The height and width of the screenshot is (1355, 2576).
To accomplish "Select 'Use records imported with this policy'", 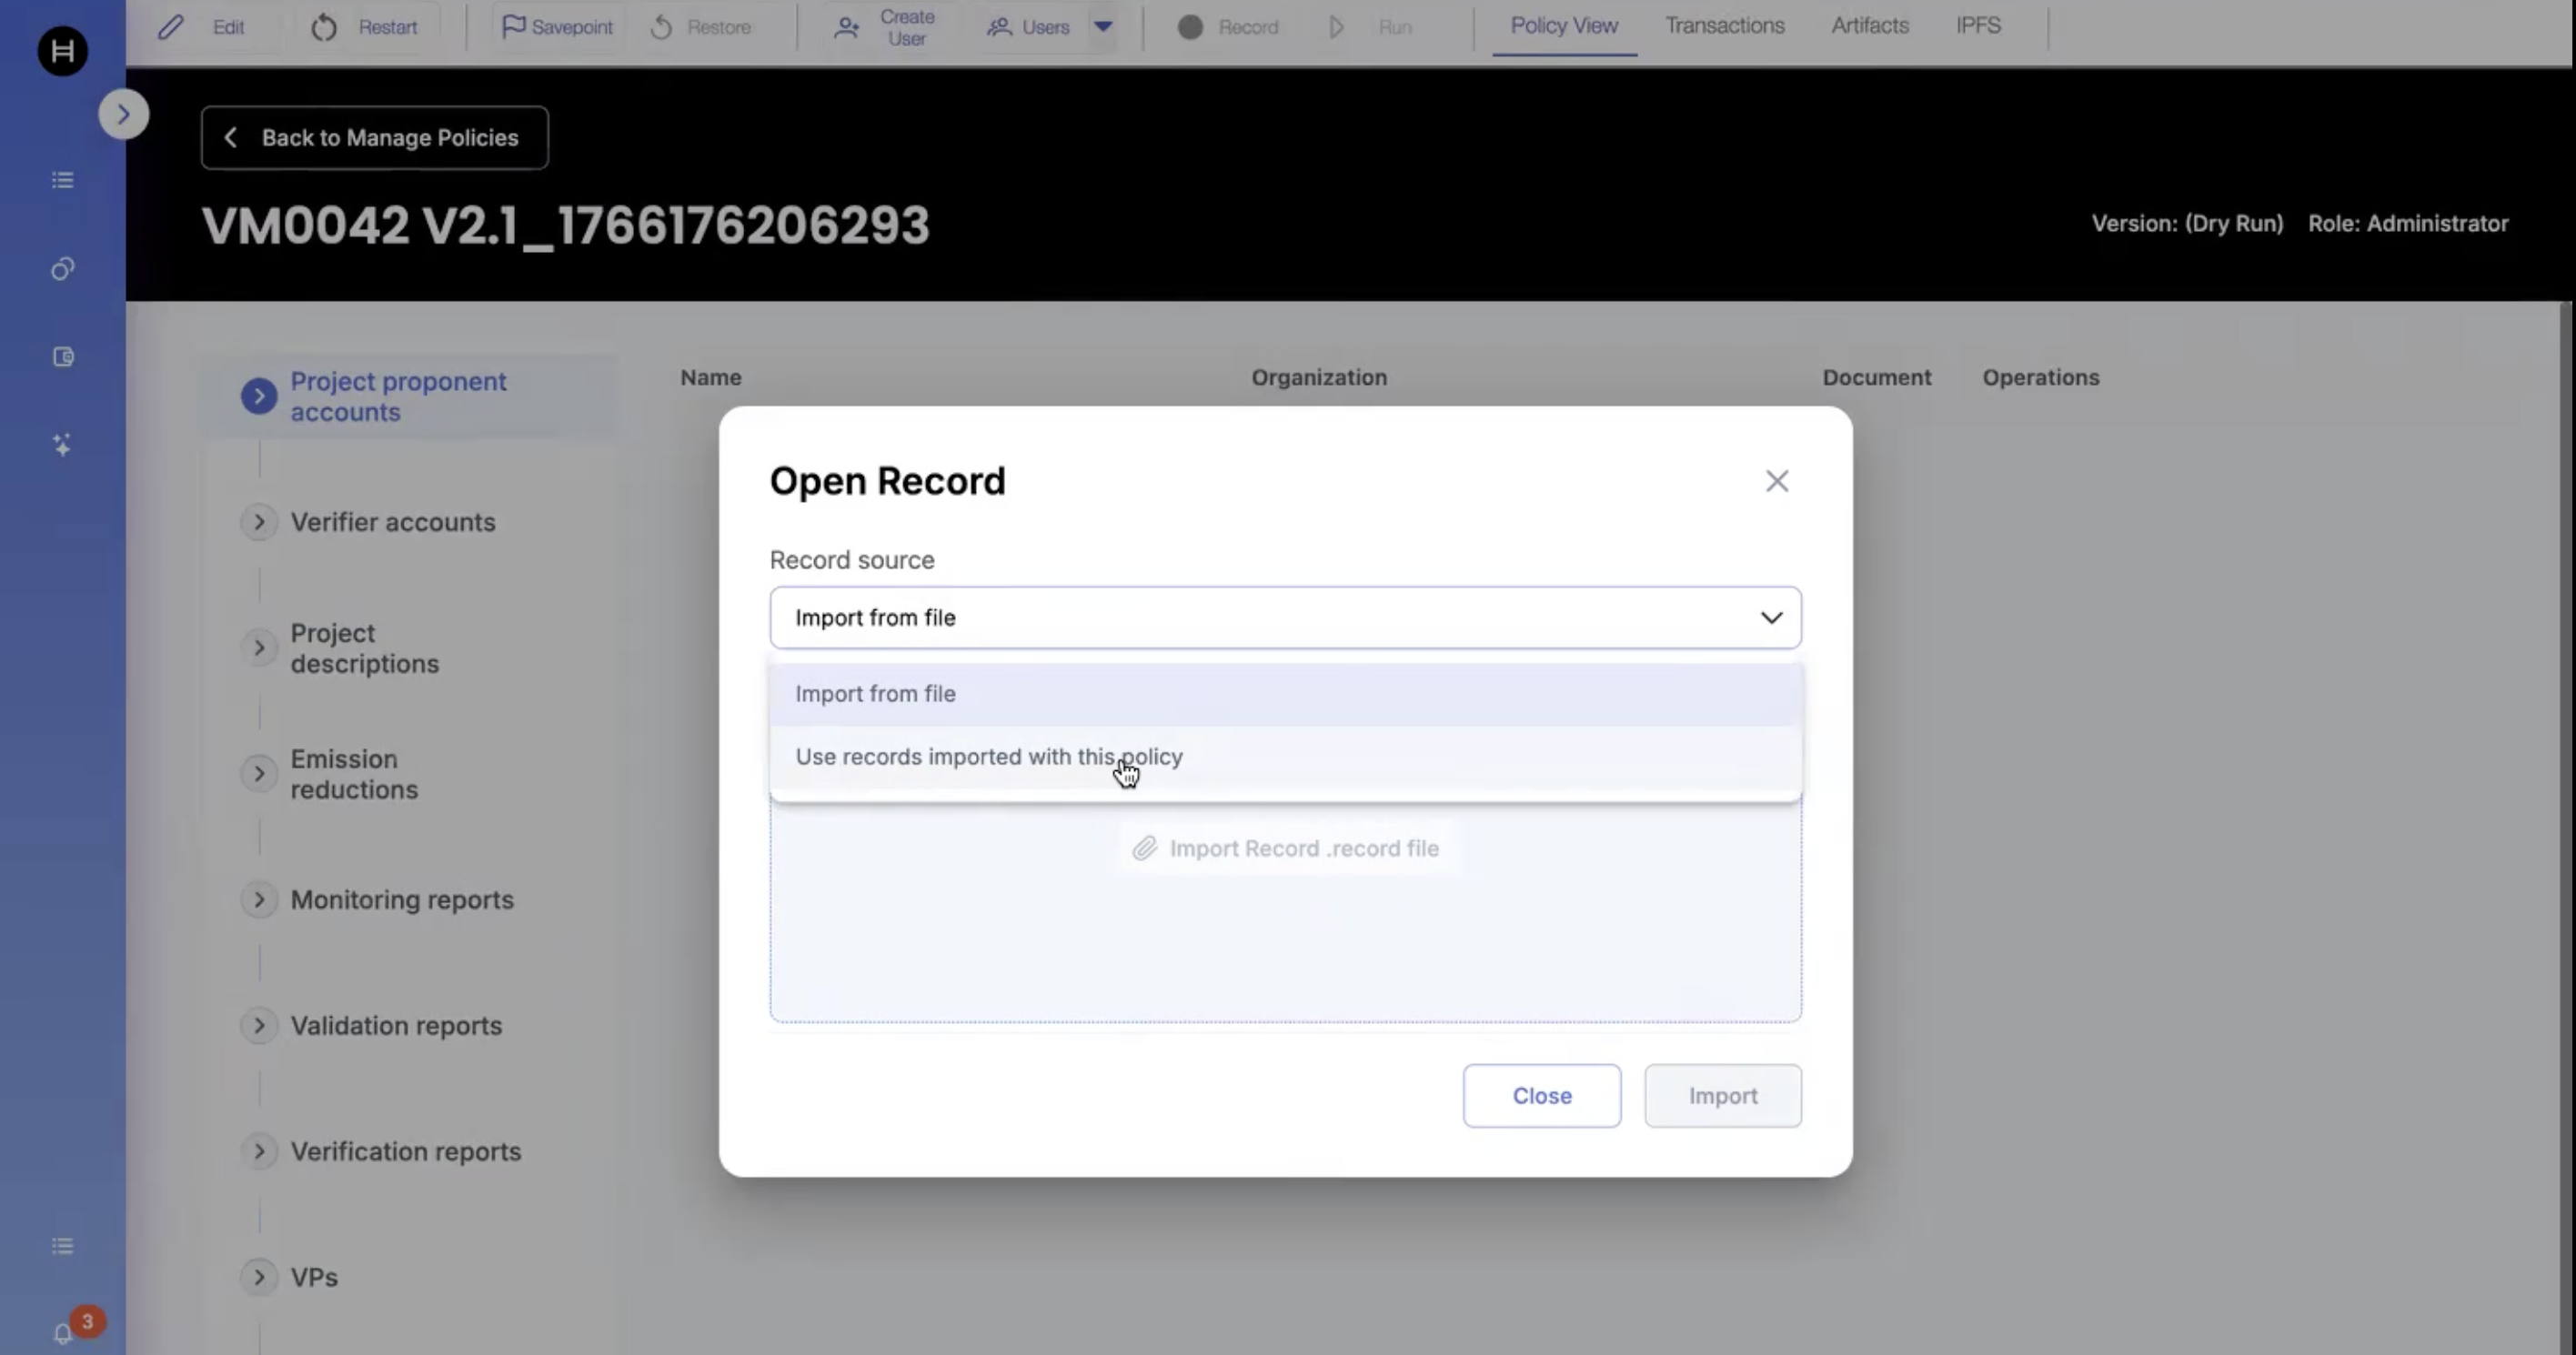I will tap(988, 757).
